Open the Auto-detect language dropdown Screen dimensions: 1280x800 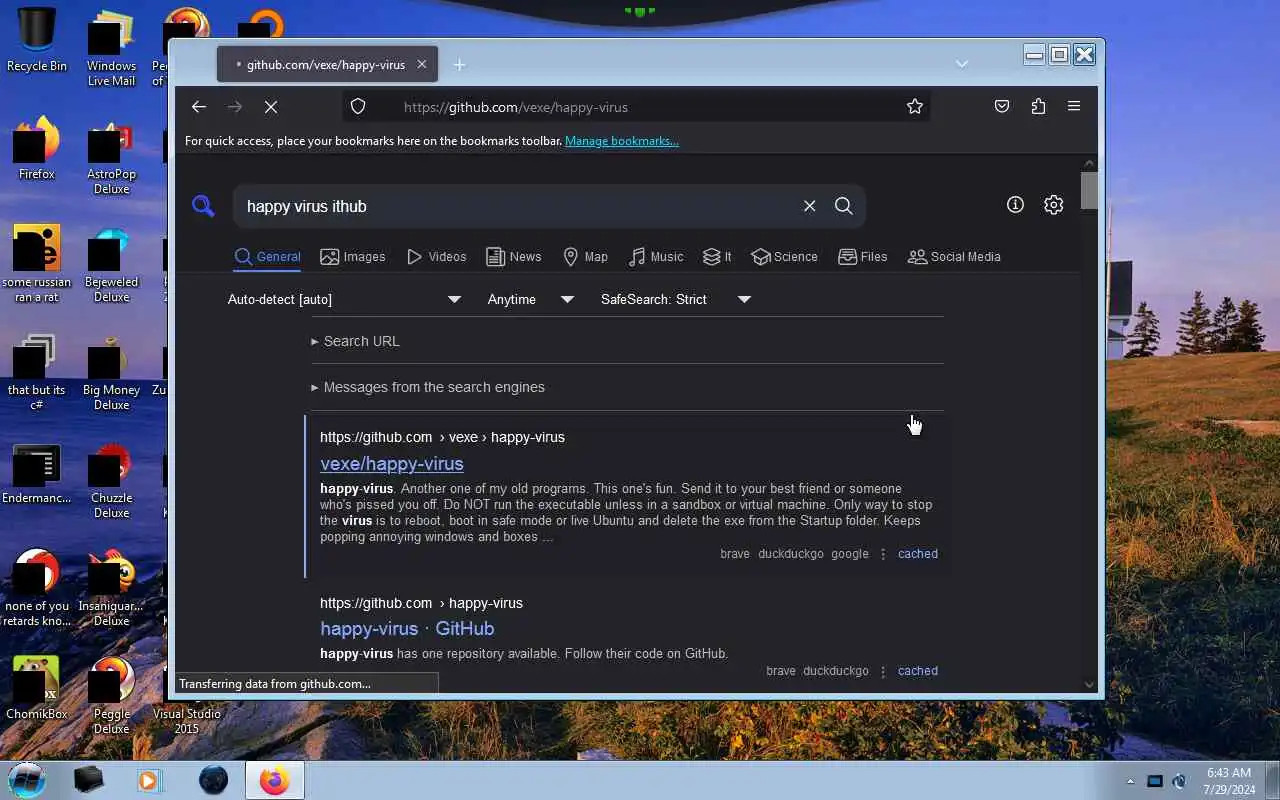coord(344,299)
